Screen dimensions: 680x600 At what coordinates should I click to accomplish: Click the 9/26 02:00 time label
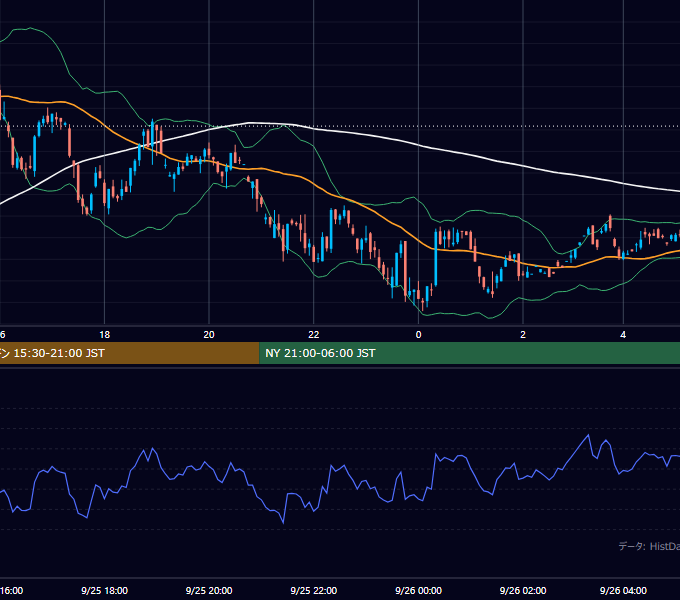point(523,590)
